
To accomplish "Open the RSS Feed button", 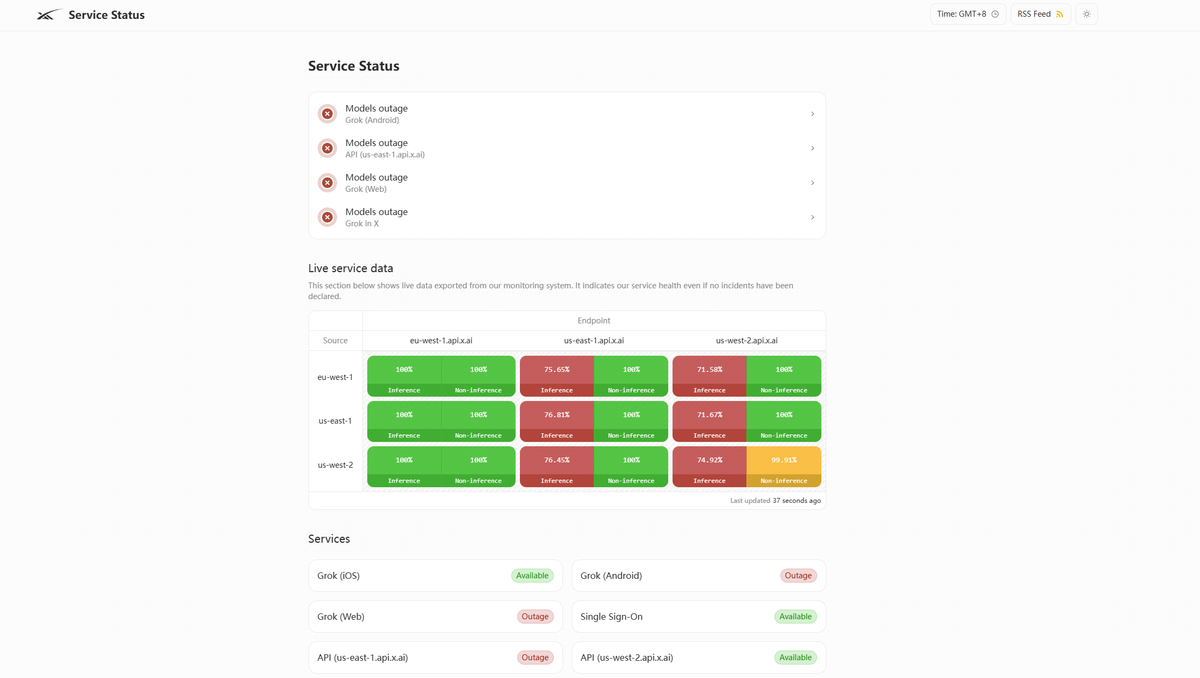I will tap(1040, 14).
